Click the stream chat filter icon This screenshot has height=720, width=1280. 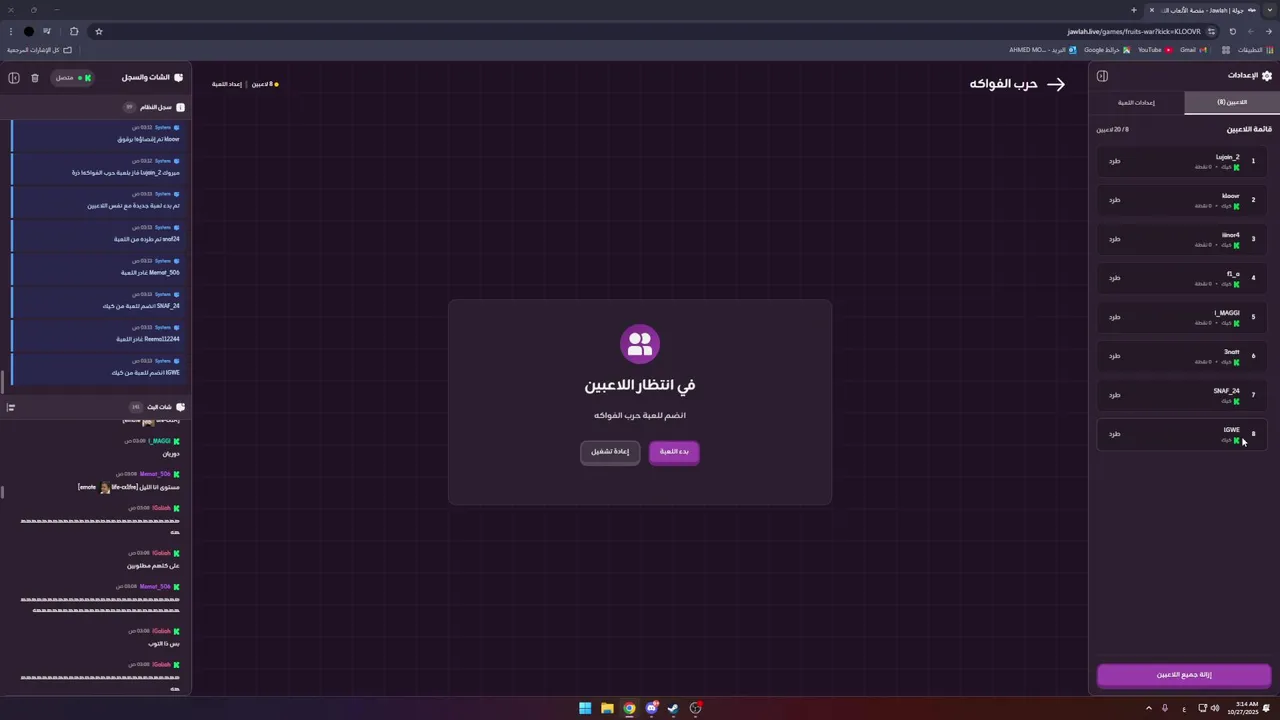pos(11,407)
